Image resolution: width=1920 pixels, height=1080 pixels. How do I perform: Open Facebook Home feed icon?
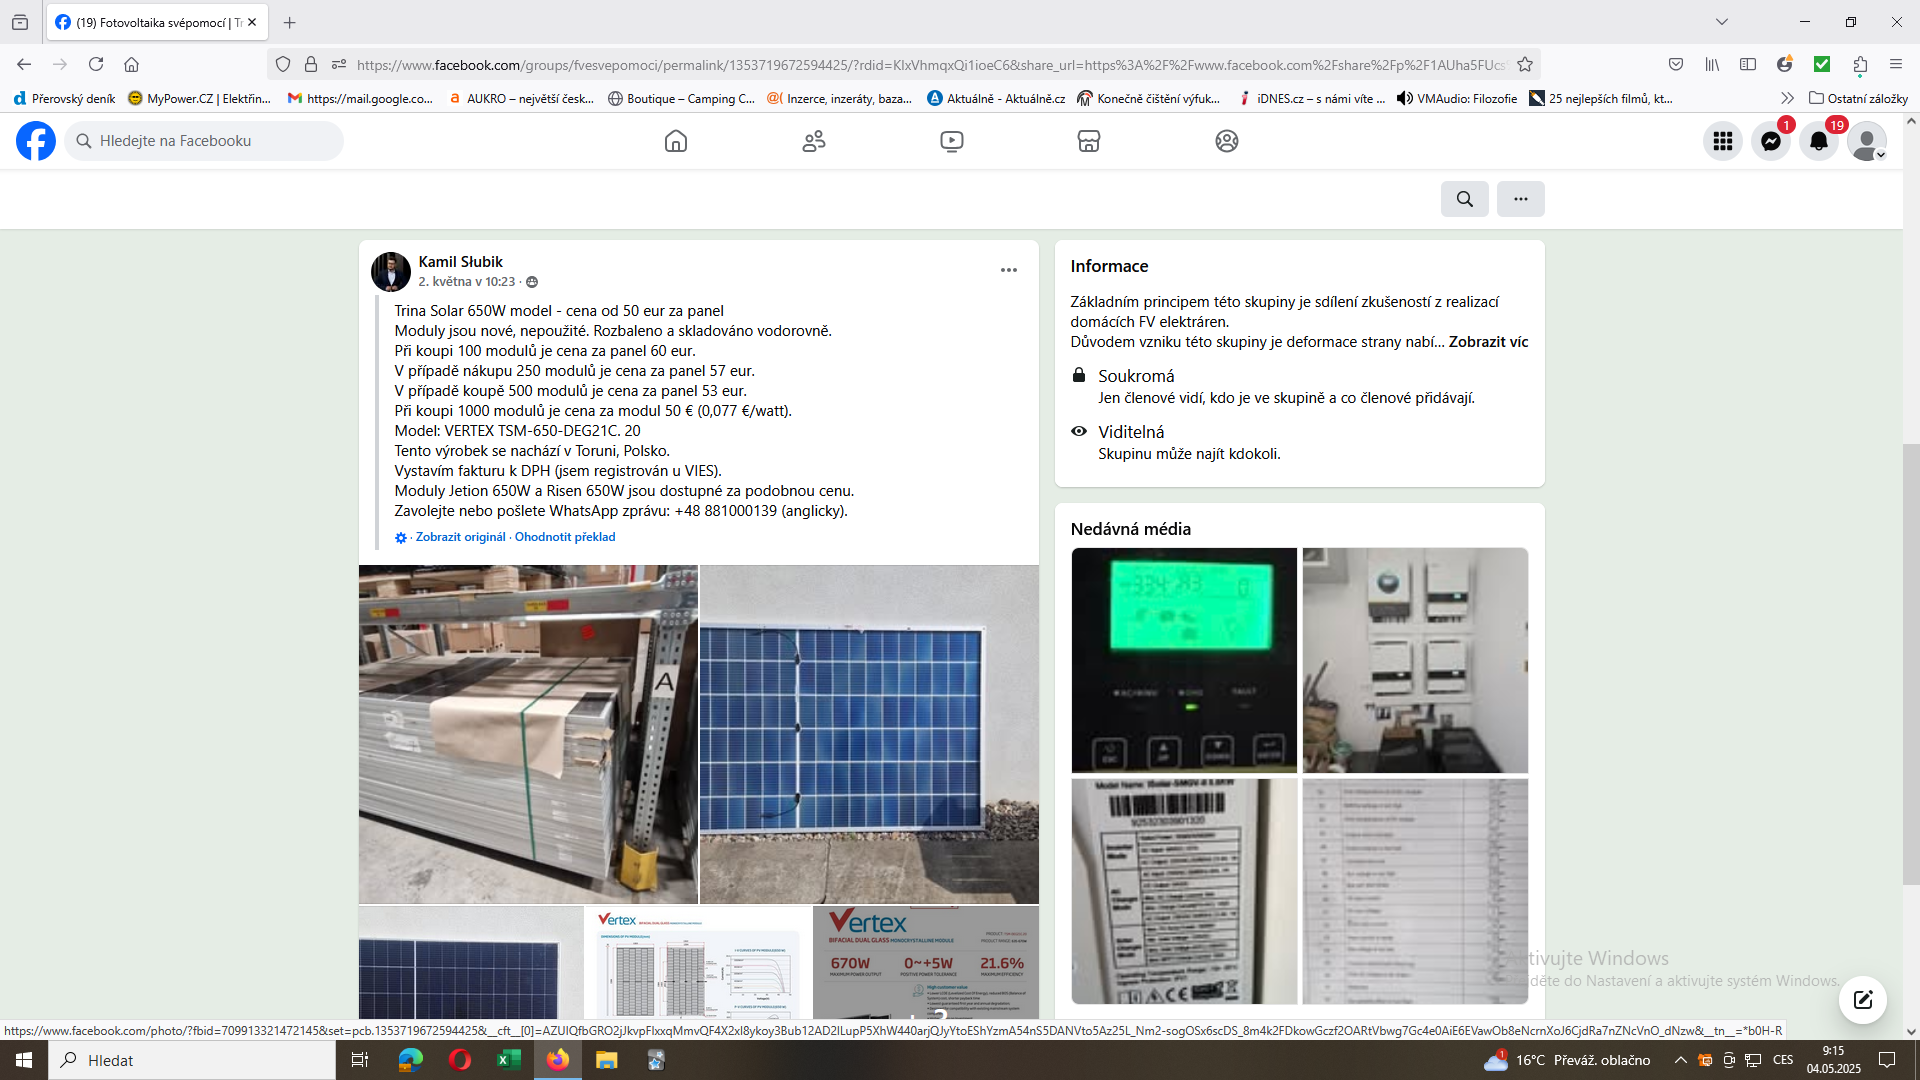tap(676, 141)
